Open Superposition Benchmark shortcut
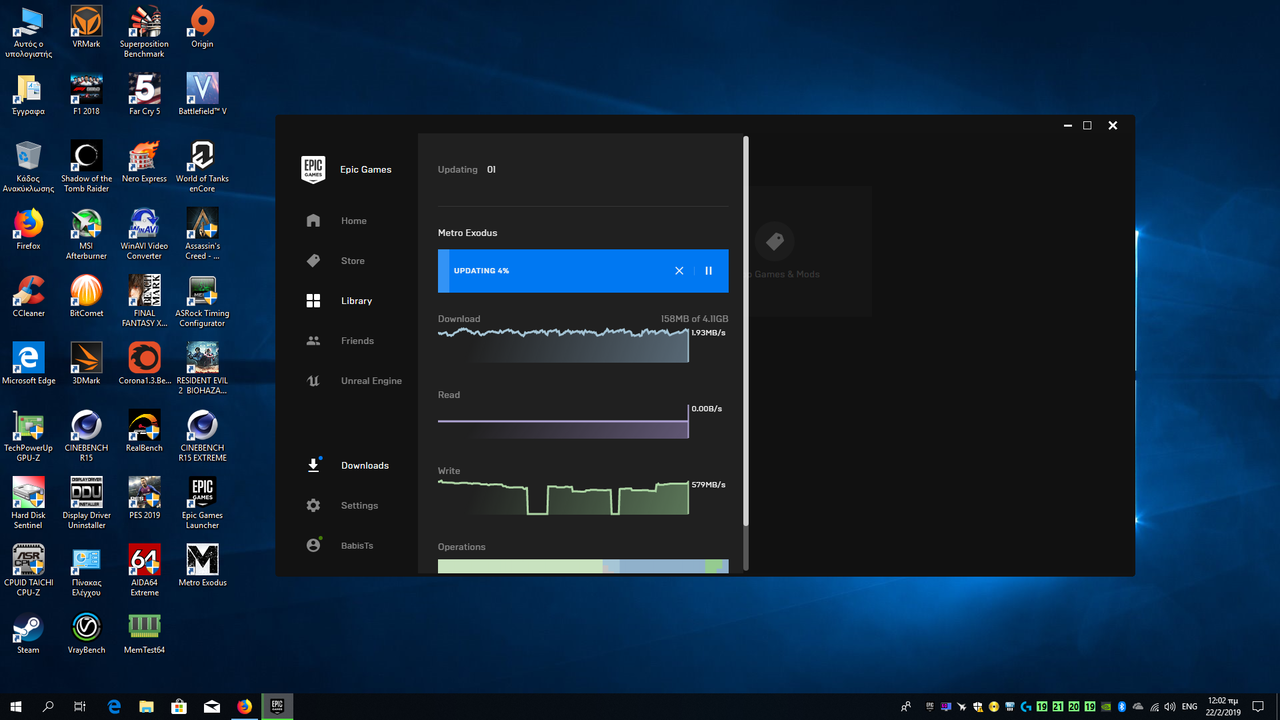The image size is (1280, 720). [144, 32]
